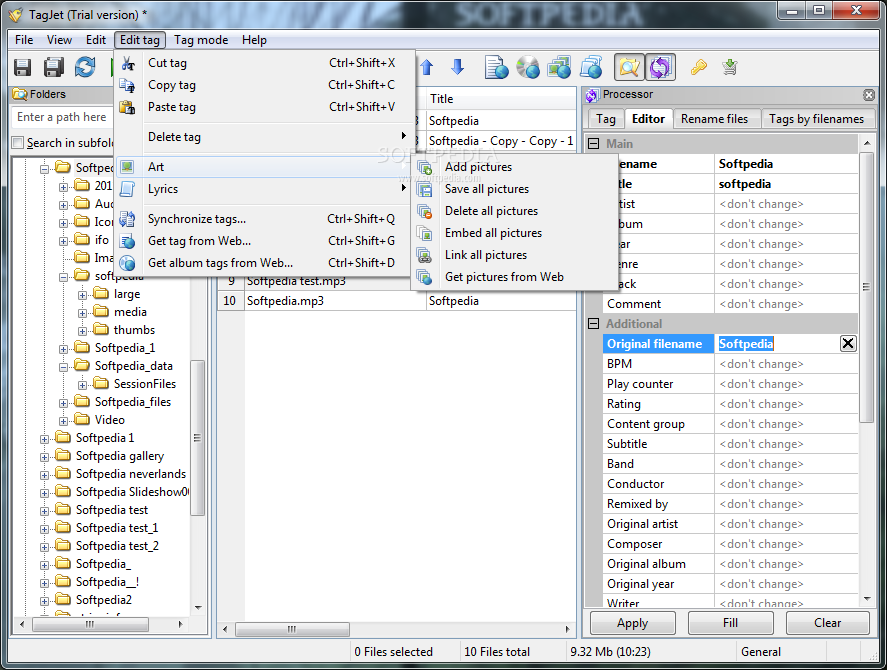Image resolution: width=887 pixels, height=670 pixels.
Task: Click the picture icon beside Art
Action: tap(128, 167)
